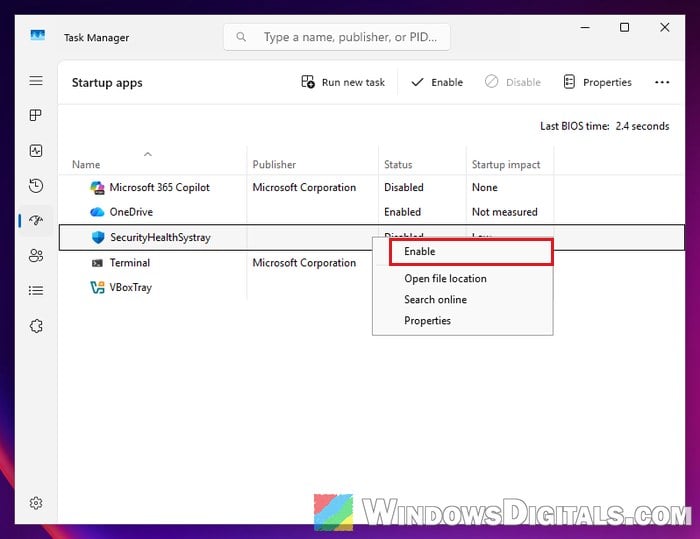Select the VBoxTray row name
The image size is (700, 539).
pyautogui.click(x=131, y=288)
